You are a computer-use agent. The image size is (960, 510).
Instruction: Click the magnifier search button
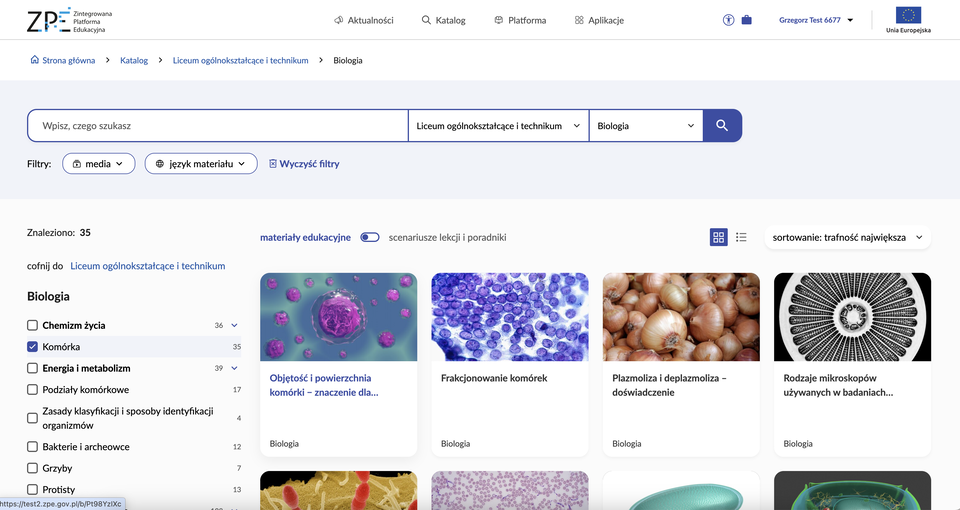[722, 126]
